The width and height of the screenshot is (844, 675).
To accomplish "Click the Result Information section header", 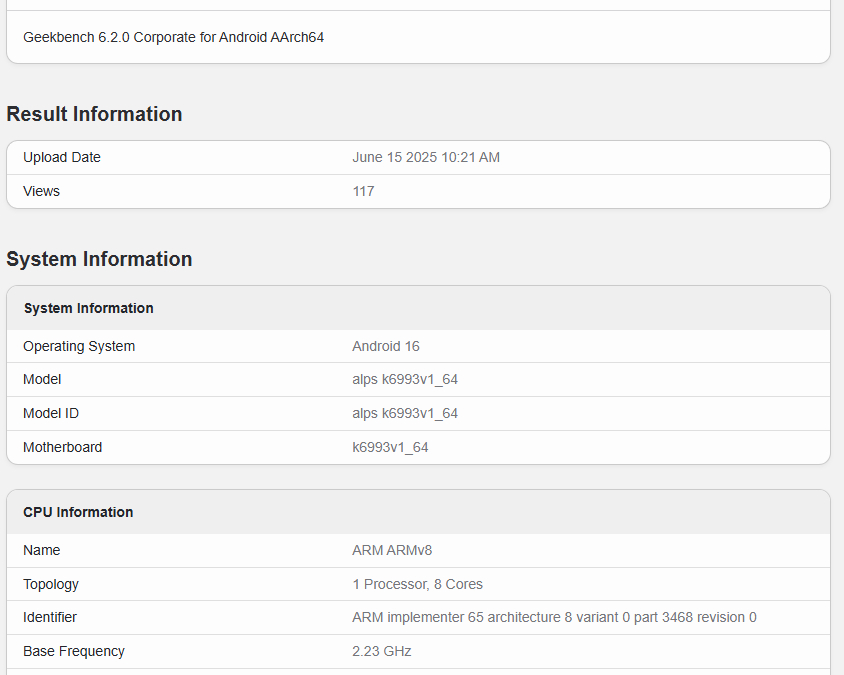I will tap(94, 114).
